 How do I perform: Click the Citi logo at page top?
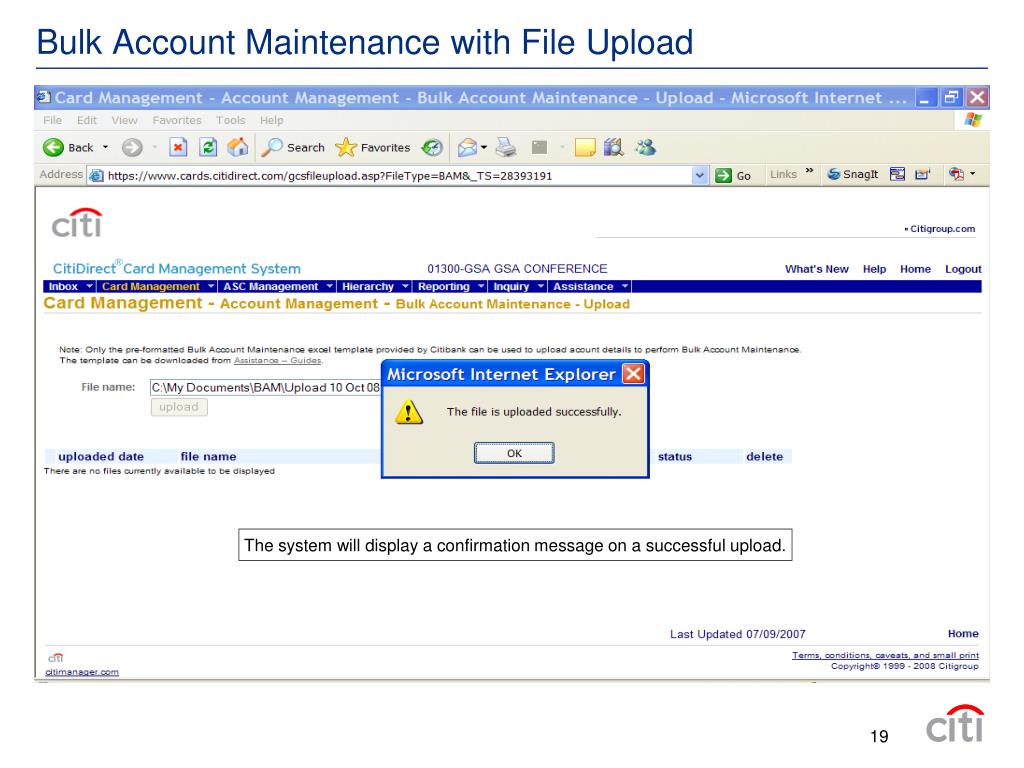point(77,223)
